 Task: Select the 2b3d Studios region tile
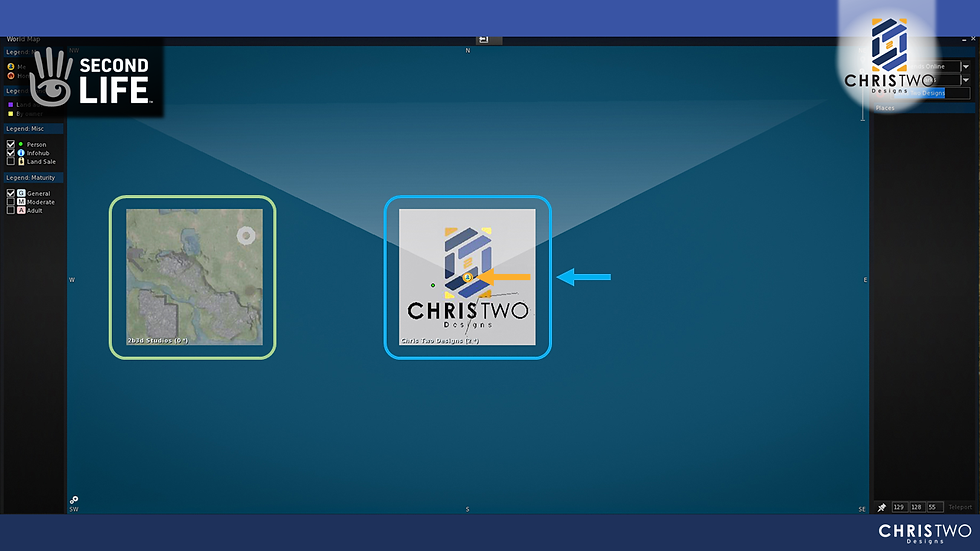194,277
